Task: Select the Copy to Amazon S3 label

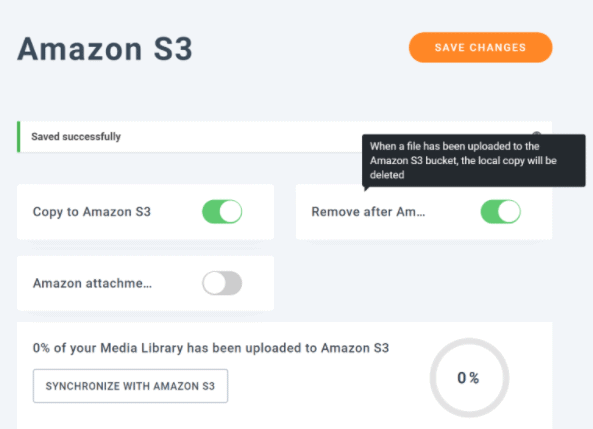Action: click(92, 211)
